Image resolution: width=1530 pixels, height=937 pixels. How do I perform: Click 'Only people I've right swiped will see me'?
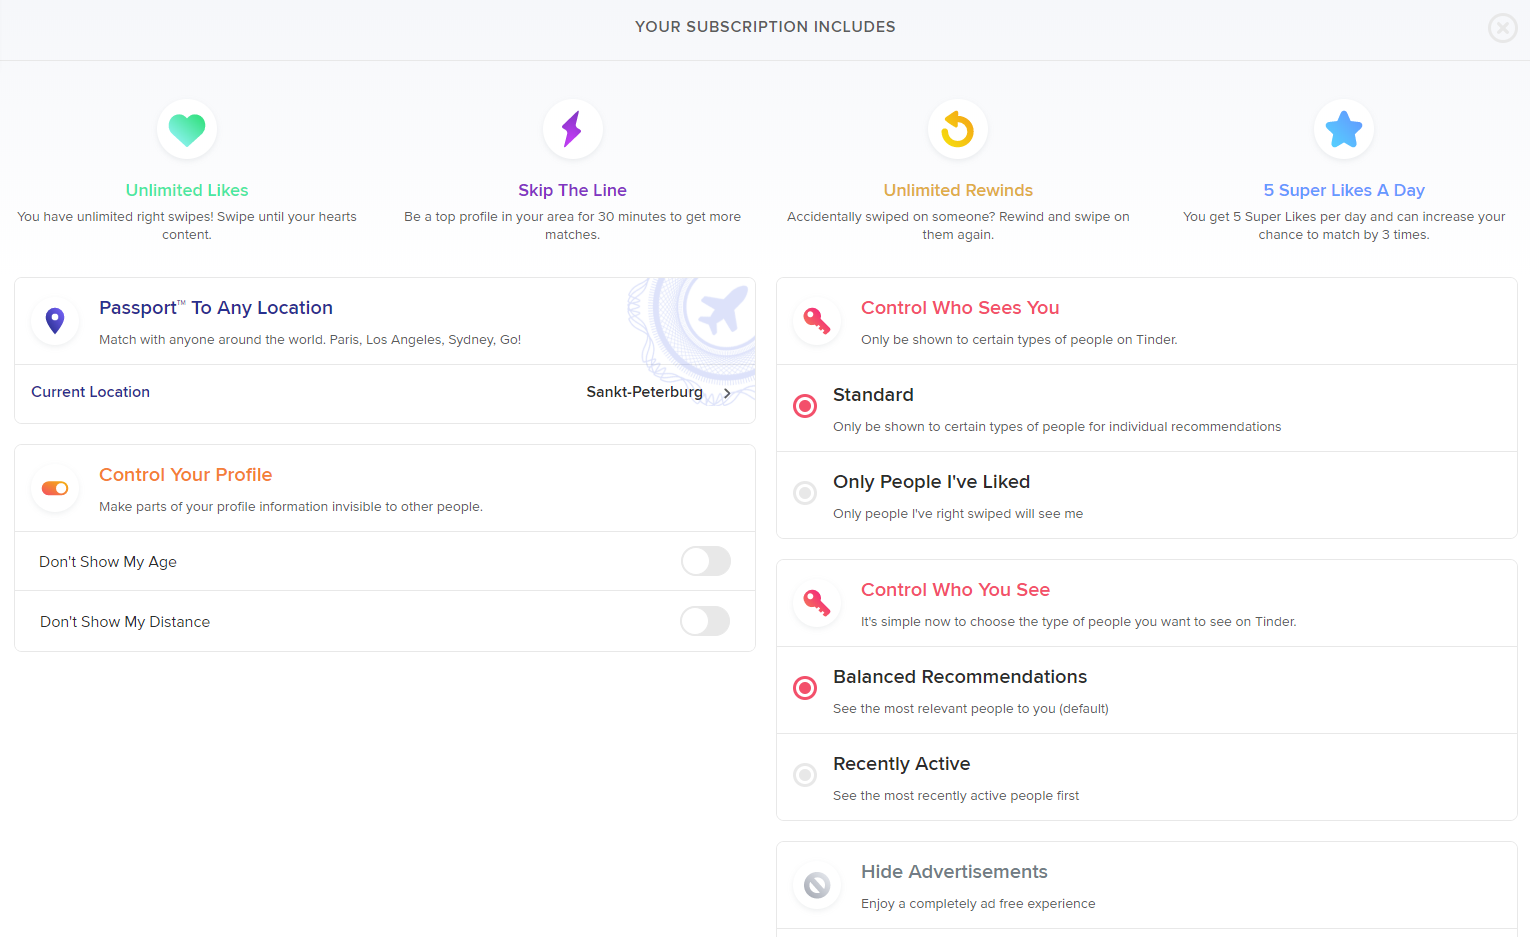958,514
